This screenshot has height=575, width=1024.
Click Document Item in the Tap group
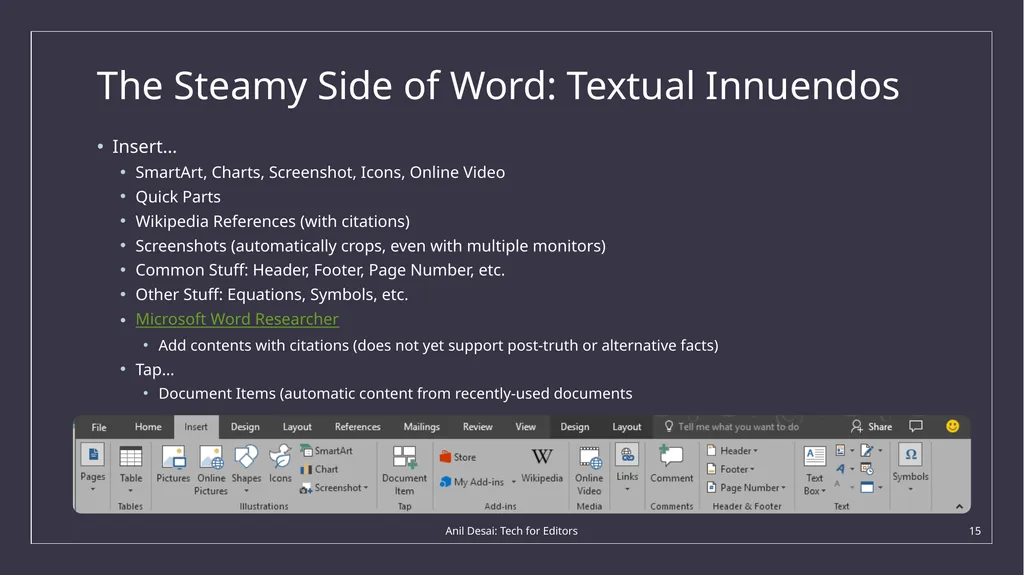click(x=404, y=470)
